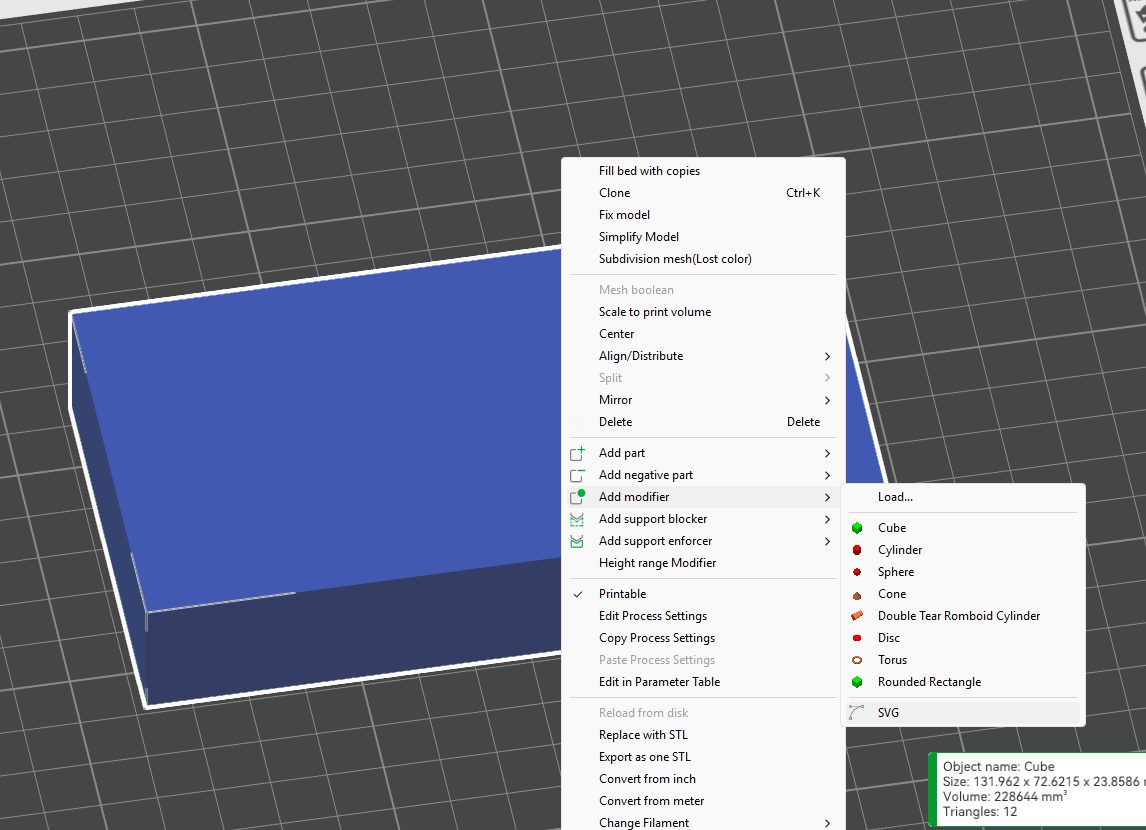1146x830 pixels.
Task: Choose the red Cylinder shape icon
Action: (857, 550)
